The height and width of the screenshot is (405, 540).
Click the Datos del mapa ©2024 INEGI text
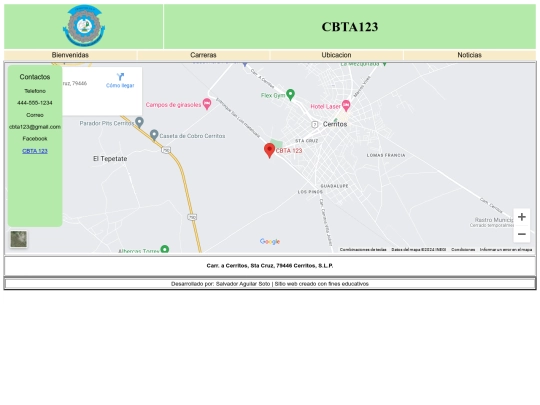tap(419, 249)
